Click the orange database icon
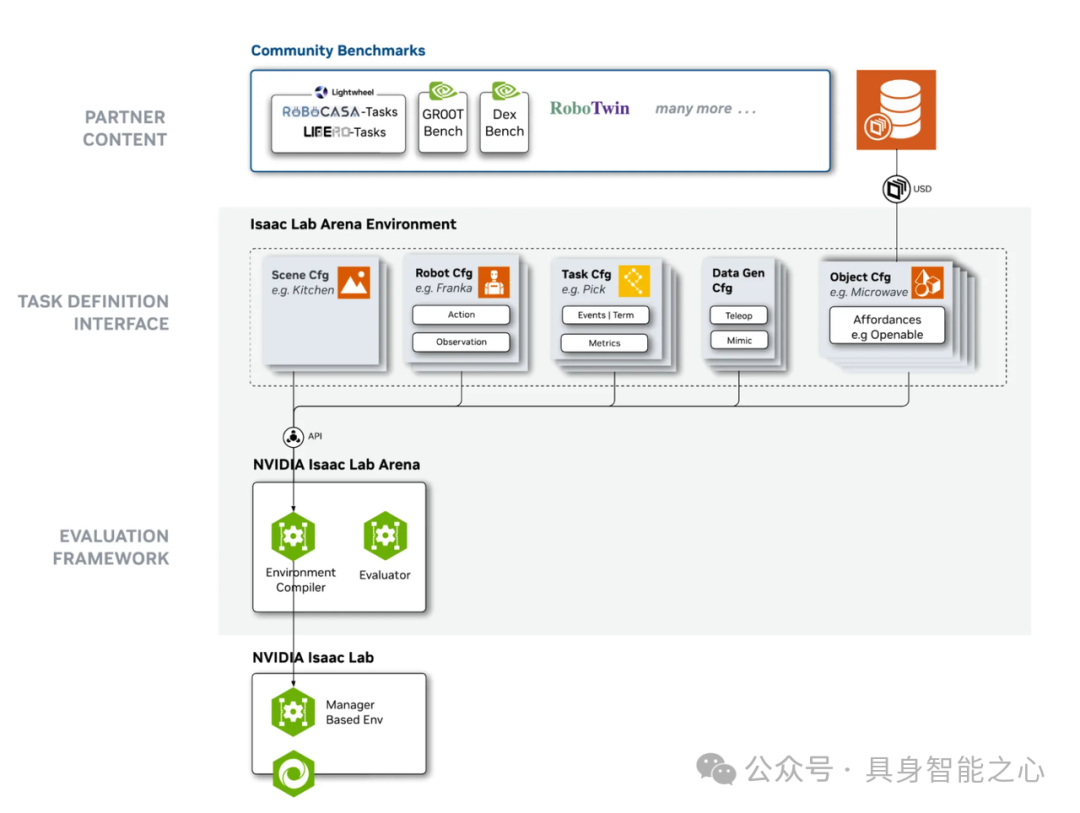The width and height of the screenshot is (1080, 813). pos(895,109)
